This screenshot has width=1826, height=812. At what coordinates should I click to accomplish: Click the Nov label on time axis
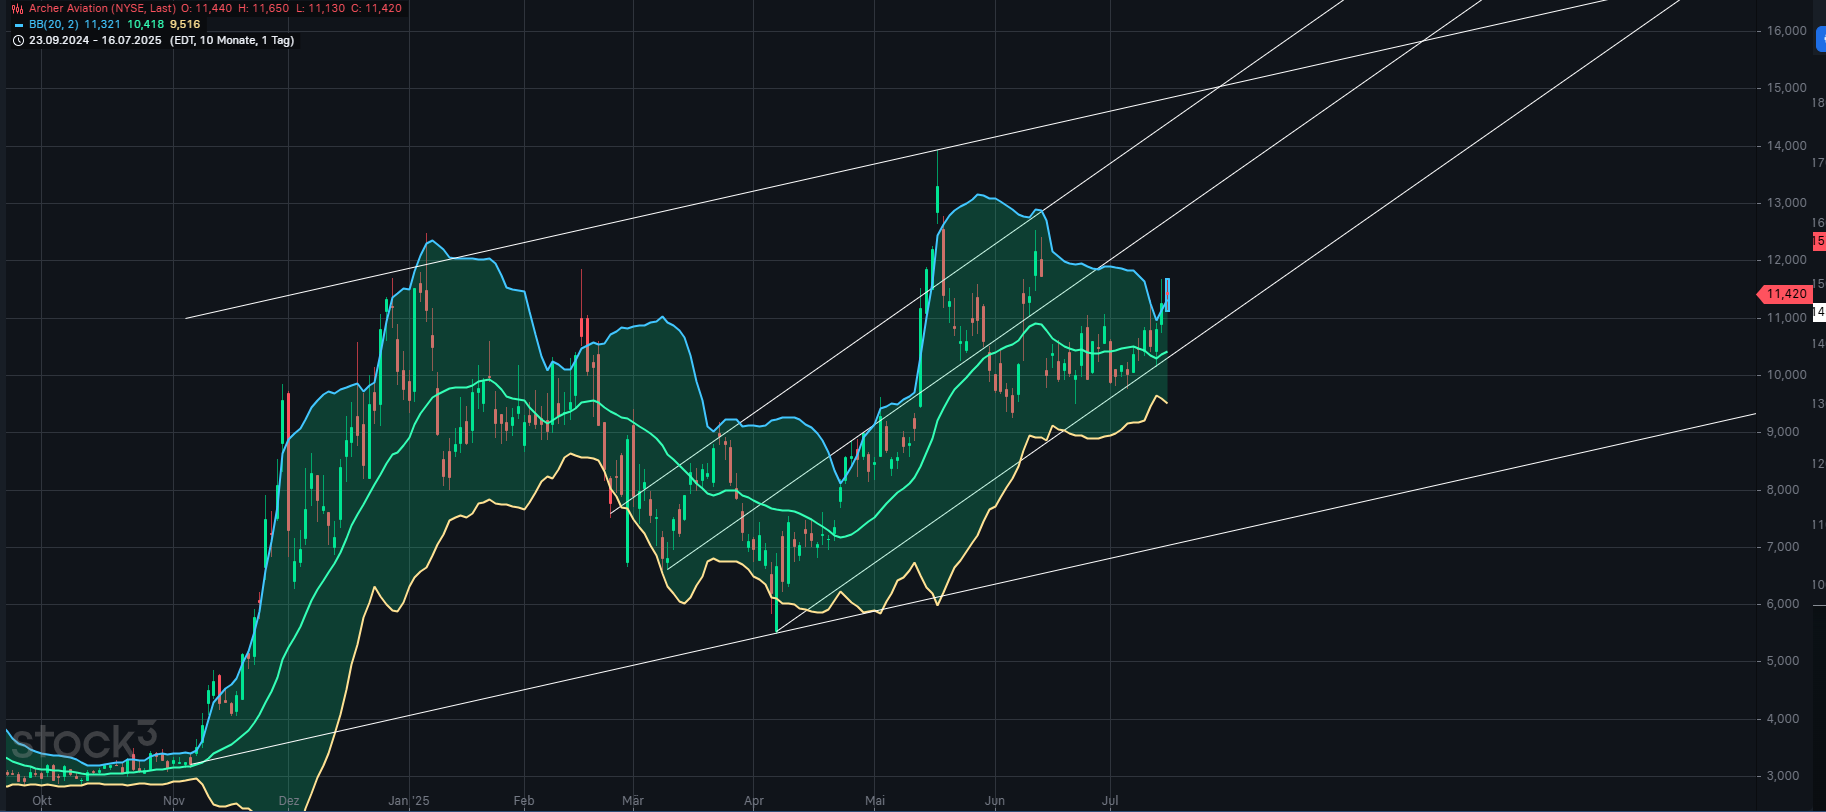(174, 801)
